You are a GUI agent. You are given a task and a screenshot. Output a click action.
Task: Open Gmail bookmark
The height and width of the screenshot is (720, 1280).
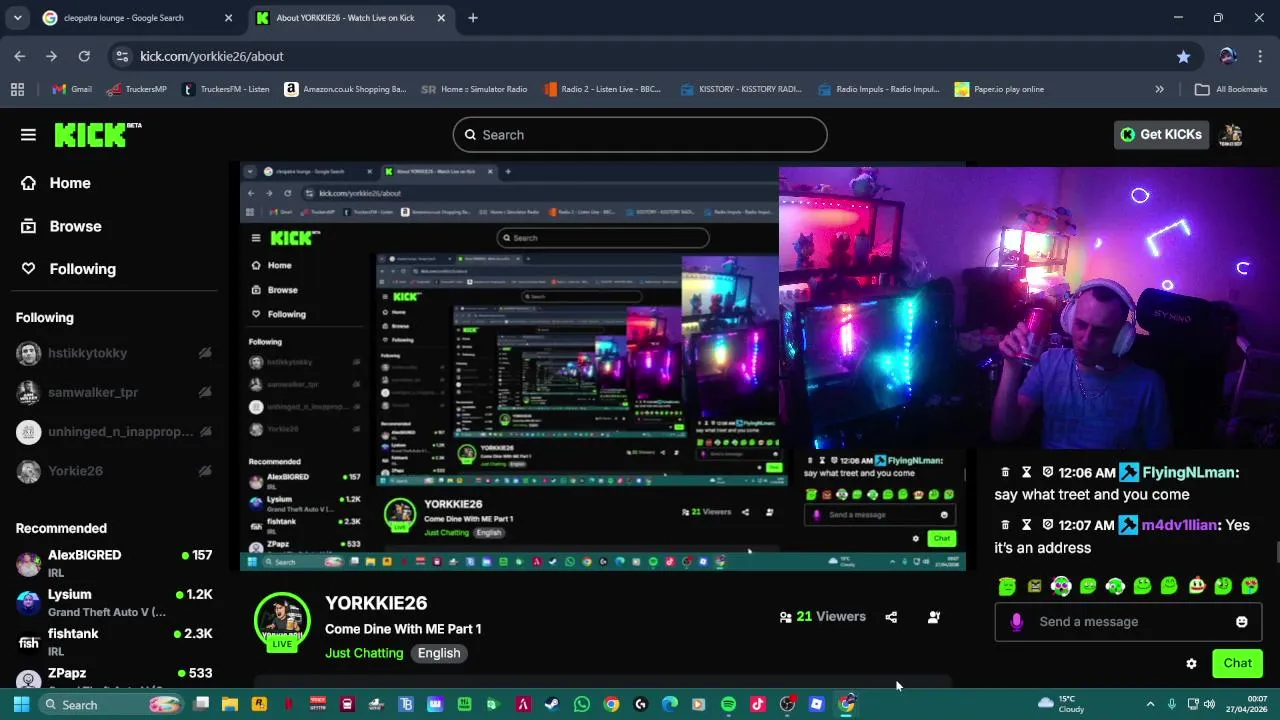(x=72, y=89)
